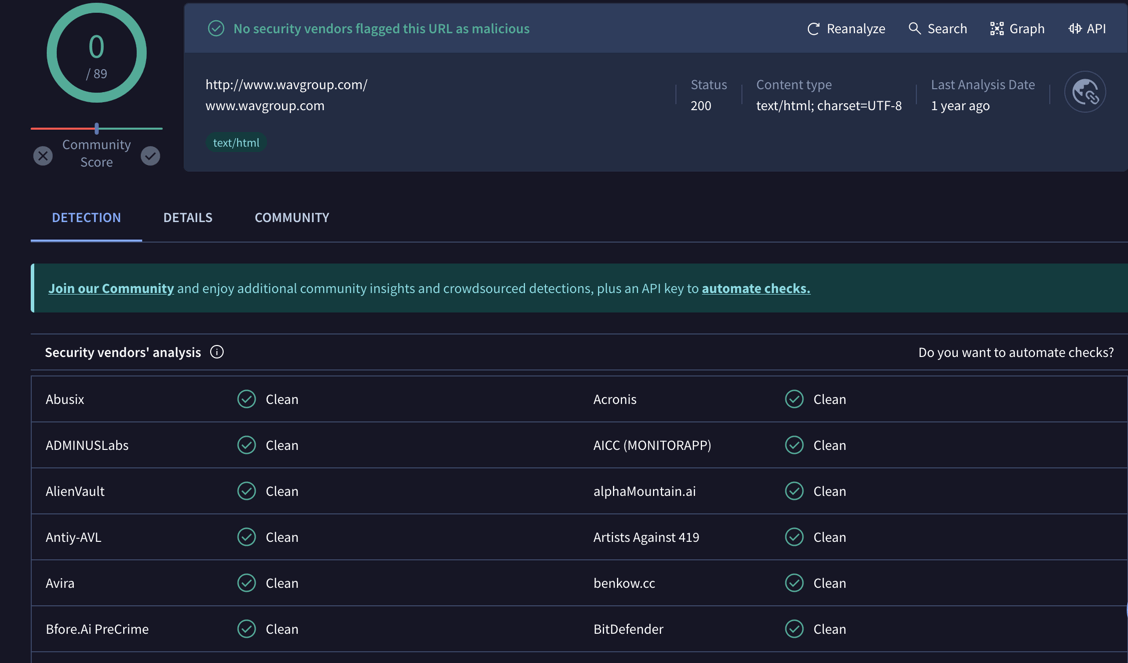Click the www.wavgroup.com domain text
The height and width of the screenshot is (663, 1128).
[x=265, y=106]
